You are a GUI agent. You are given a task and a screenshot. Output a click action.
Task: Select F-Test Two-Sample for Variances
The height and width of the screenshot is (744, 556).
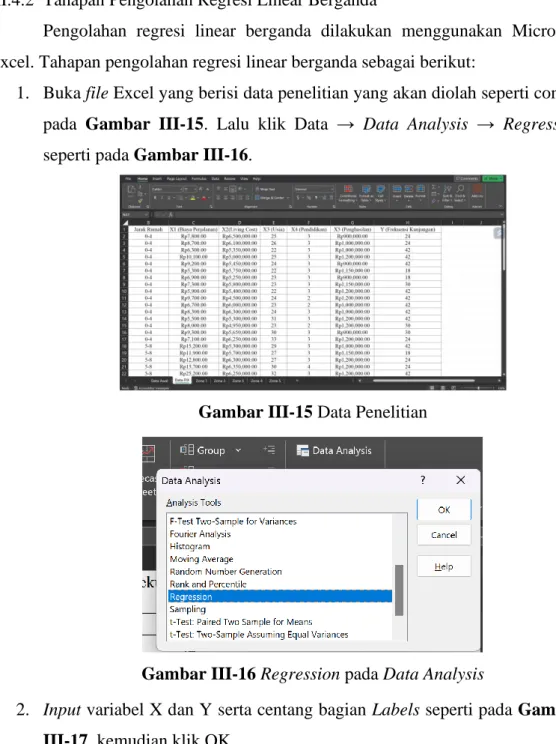tap(233, 521)
